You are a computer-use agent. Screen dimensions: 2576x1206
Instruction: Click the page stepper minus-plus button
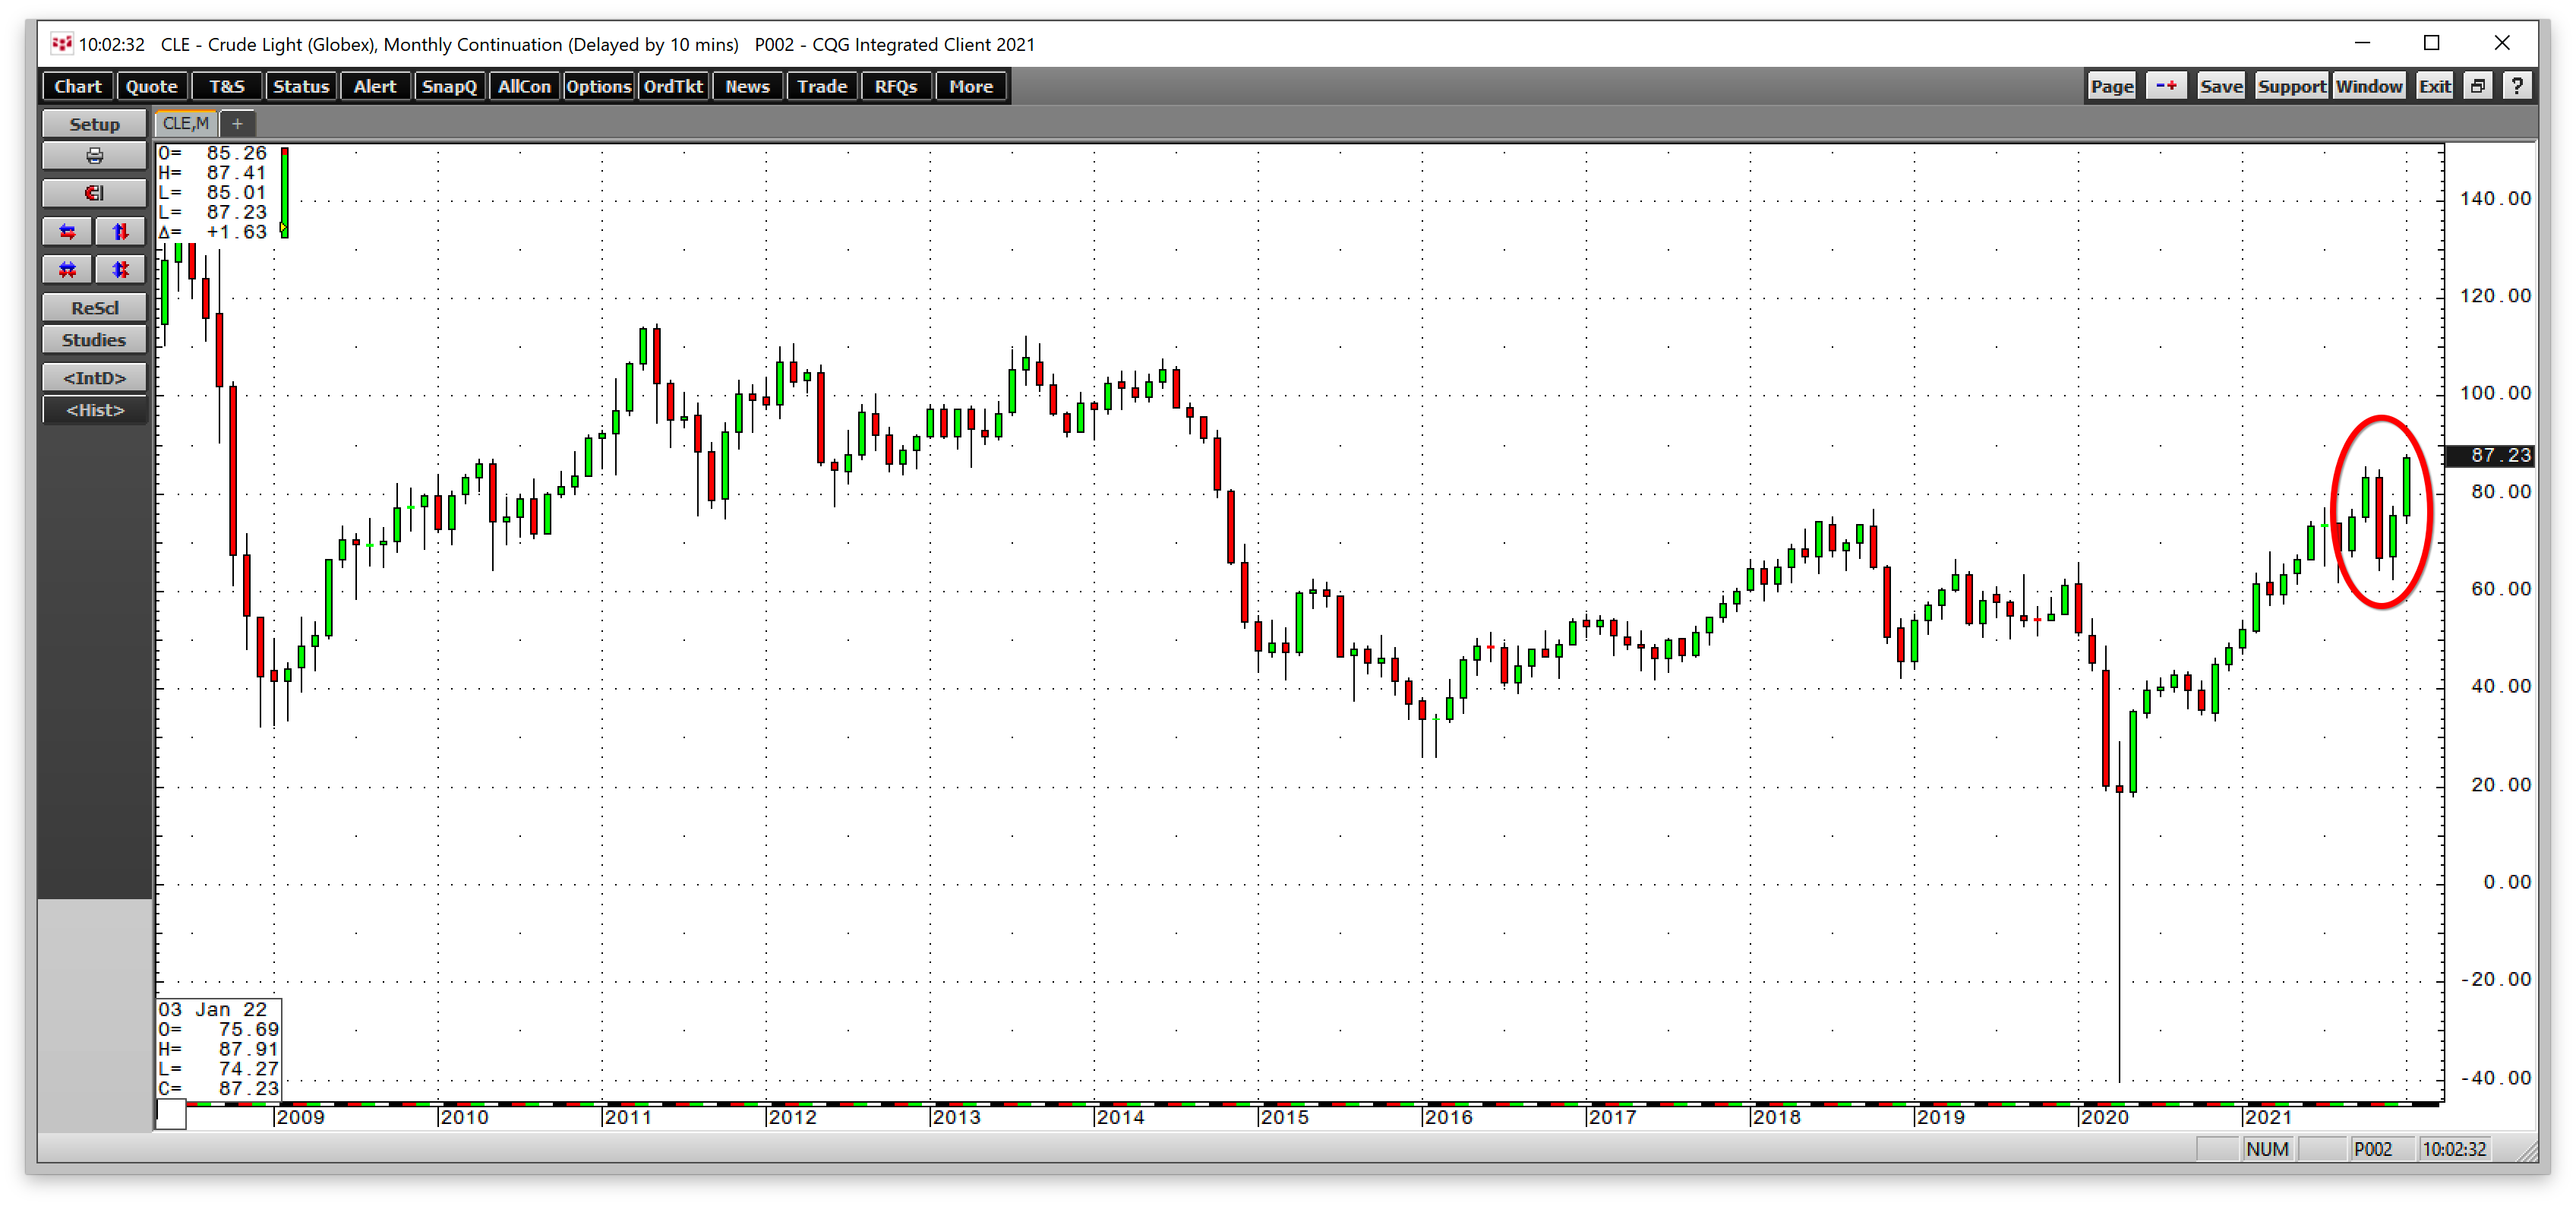pos(2166,87)
